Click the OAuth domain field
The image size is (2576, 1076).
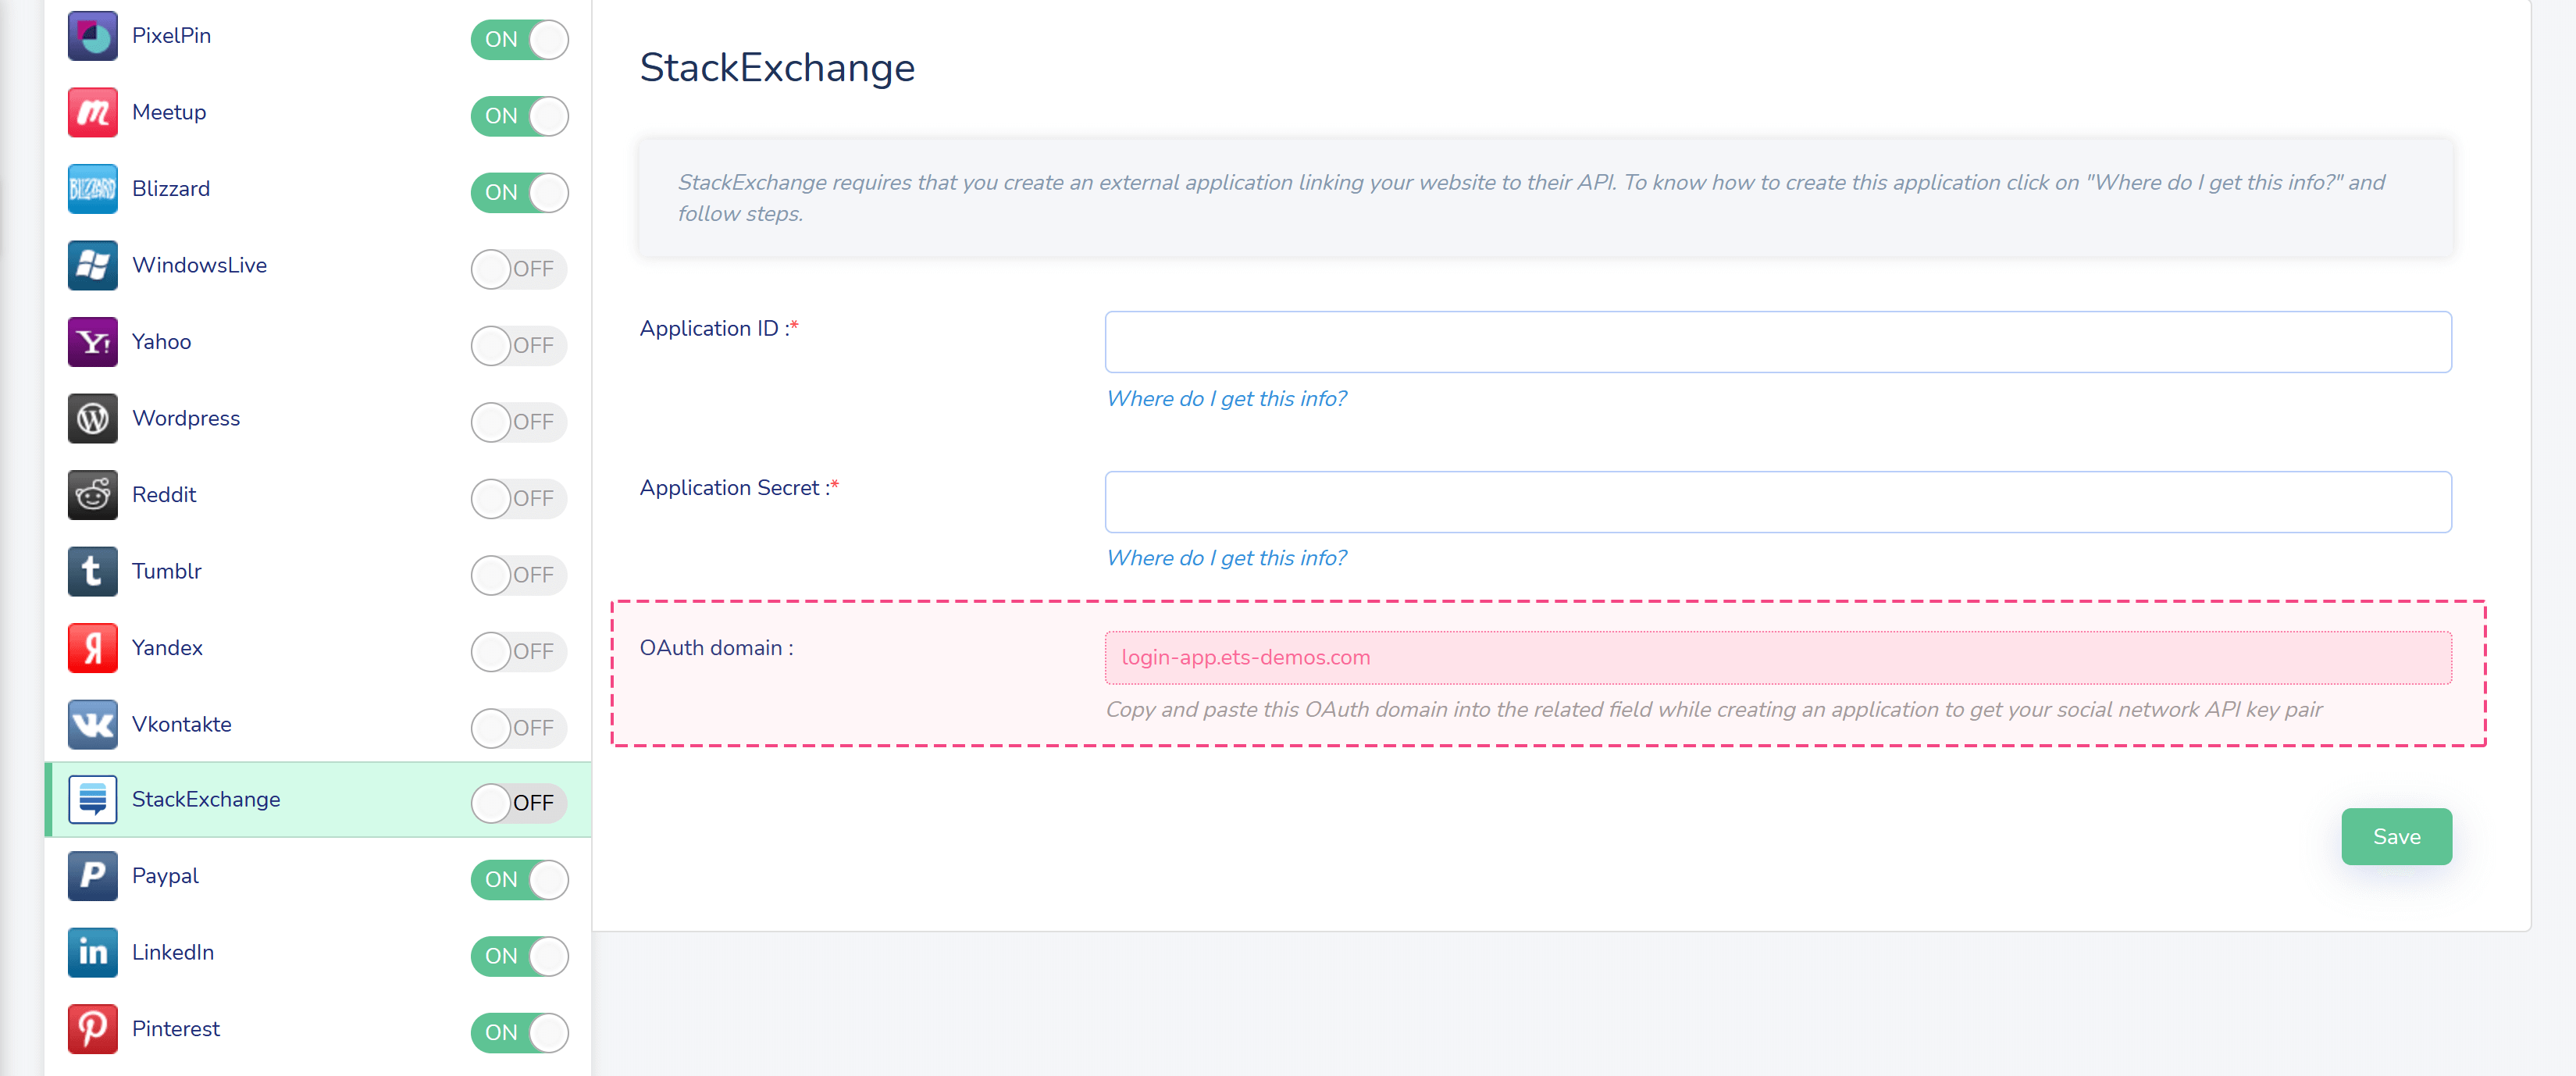(x=1778, y=658)
